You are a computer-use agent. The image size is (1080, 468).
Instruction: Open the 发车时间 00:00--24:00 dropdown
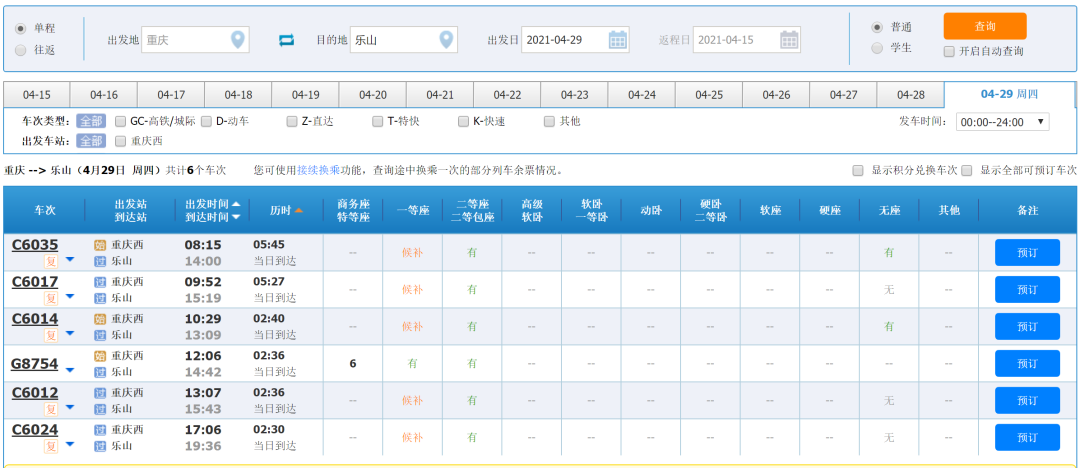(1002, 121)
